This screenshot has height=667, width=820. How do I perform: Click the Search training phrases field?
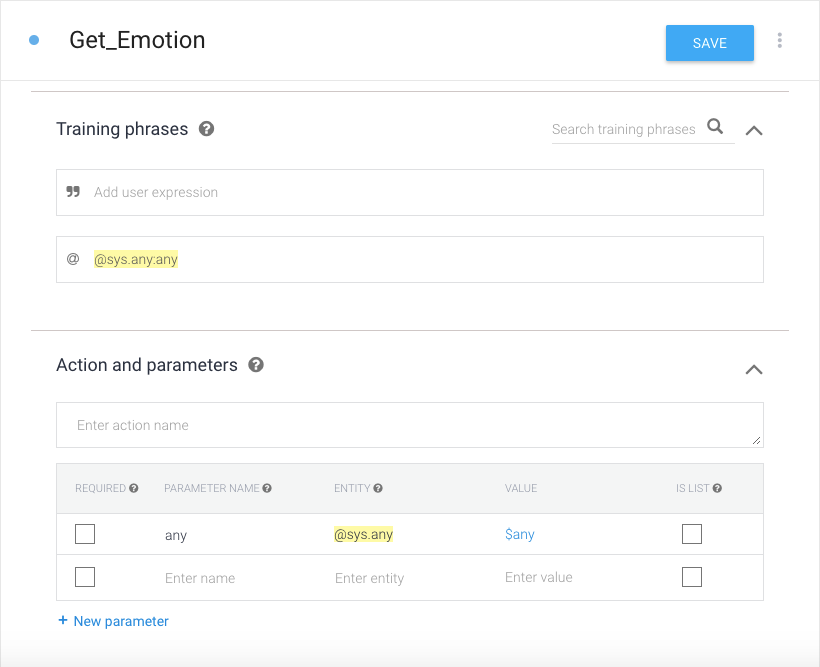[624, 129]
